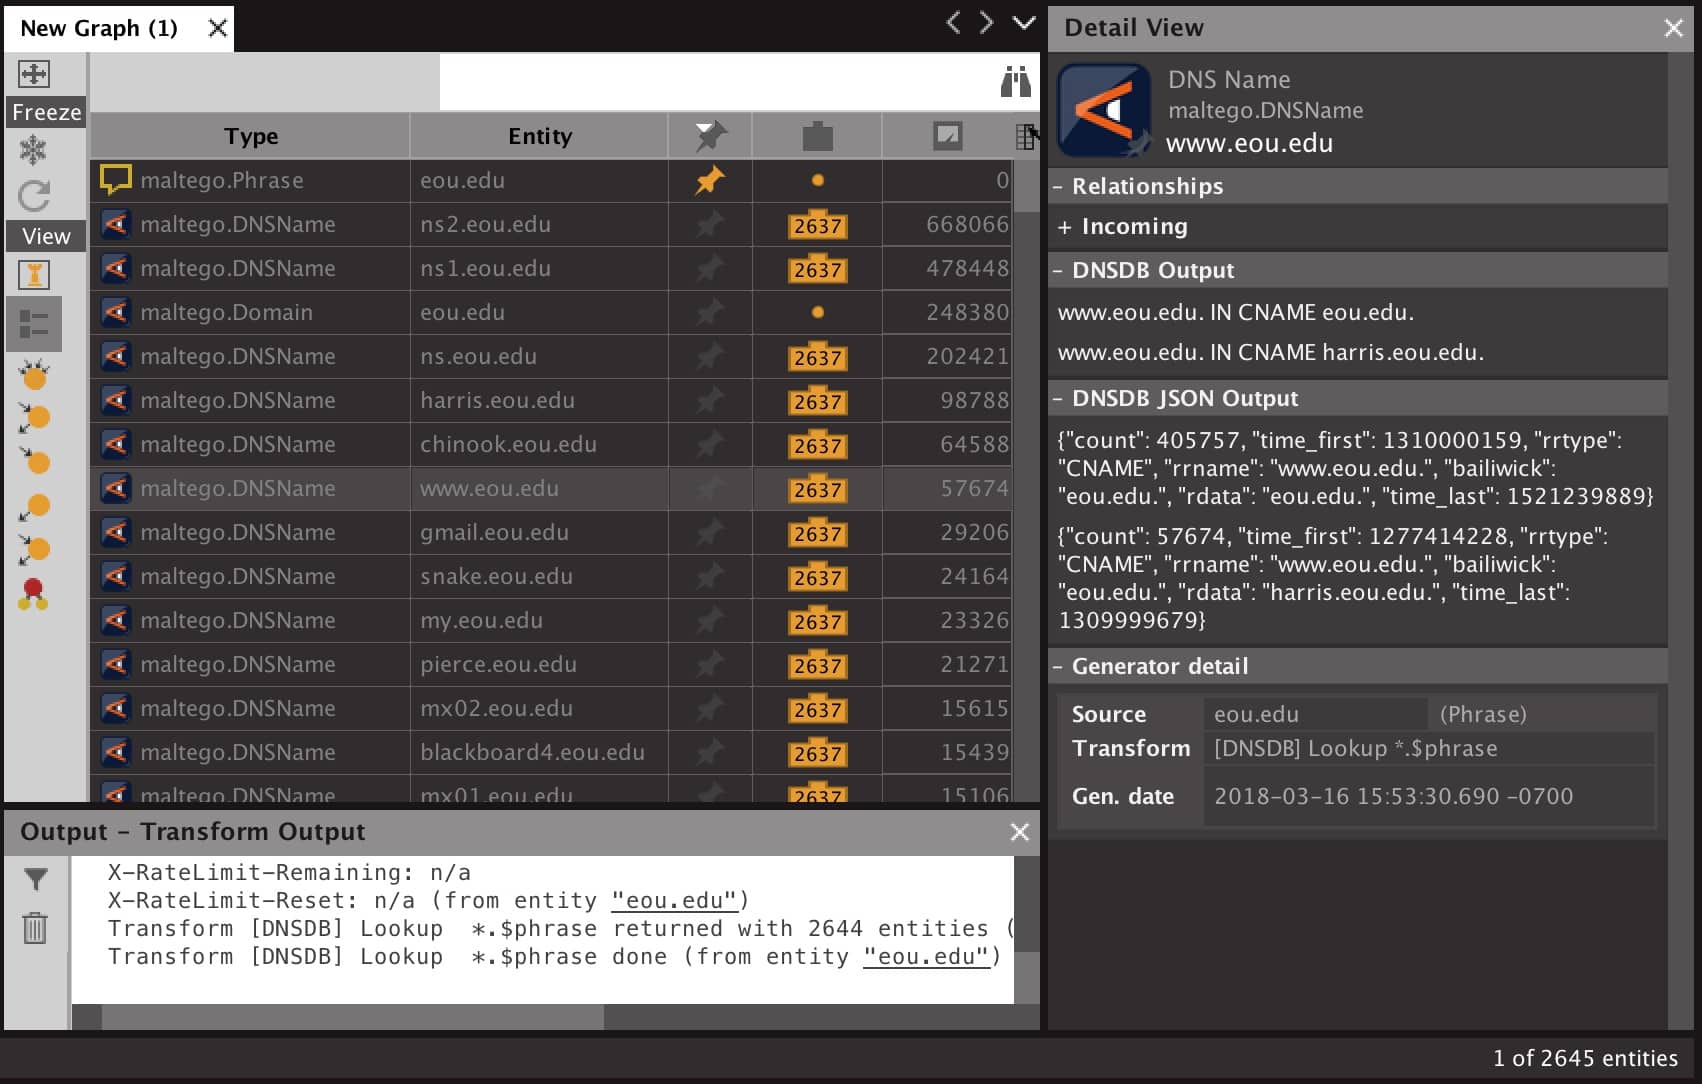Screen dimensions: 1702x1084
Task: Select the pierce.eou.edu entity cell
Action: (x=539, y=664)
